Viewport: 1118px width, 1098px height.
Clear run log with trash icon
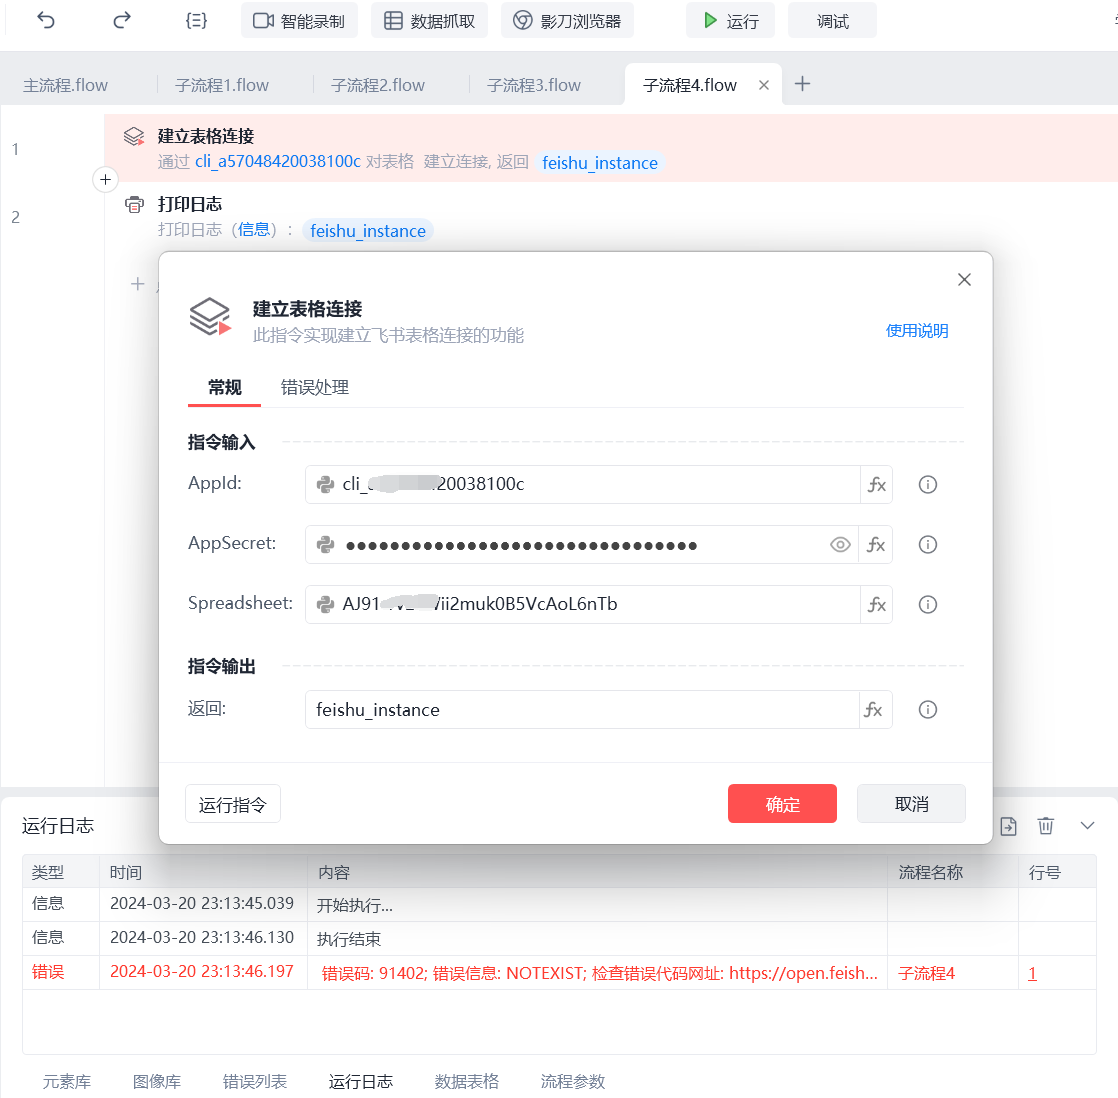coord(1045,826)
